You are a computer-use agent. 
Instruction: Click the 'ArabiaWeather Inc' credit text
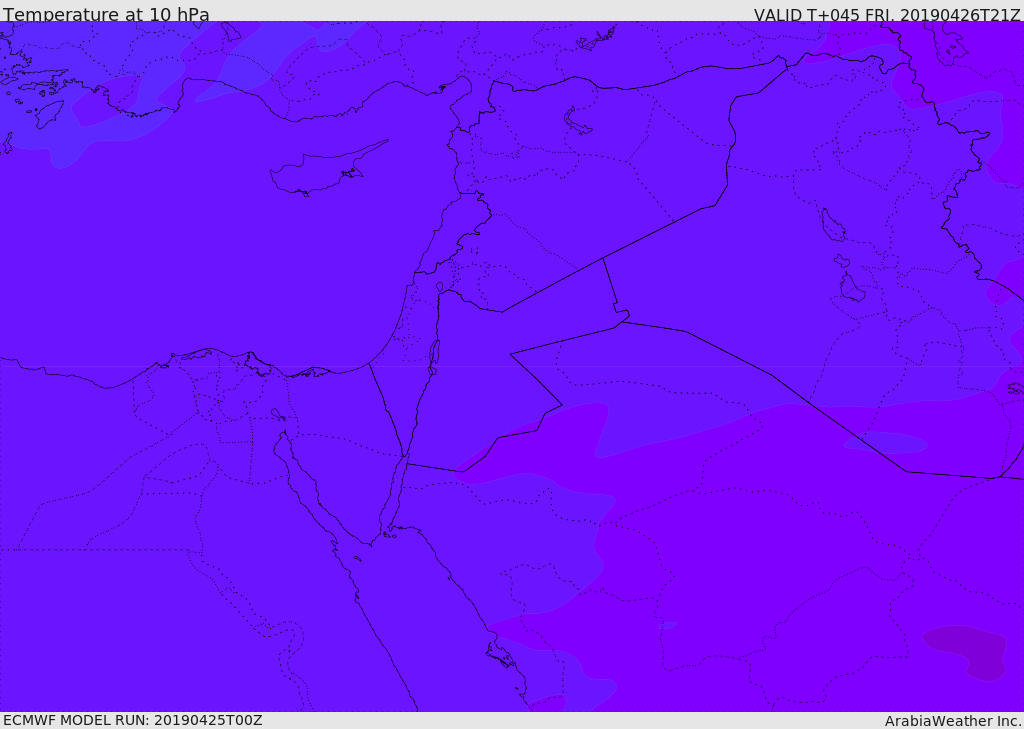click(x=953, y=721)
